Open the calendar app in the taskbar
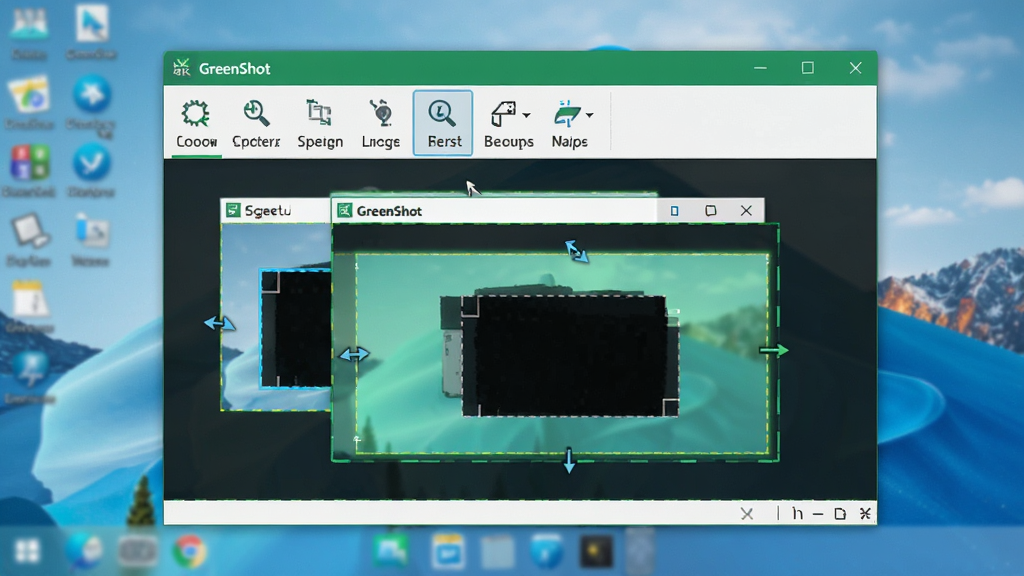The height and width of the screenshot is (576, 1024). (x=448, y=551)
